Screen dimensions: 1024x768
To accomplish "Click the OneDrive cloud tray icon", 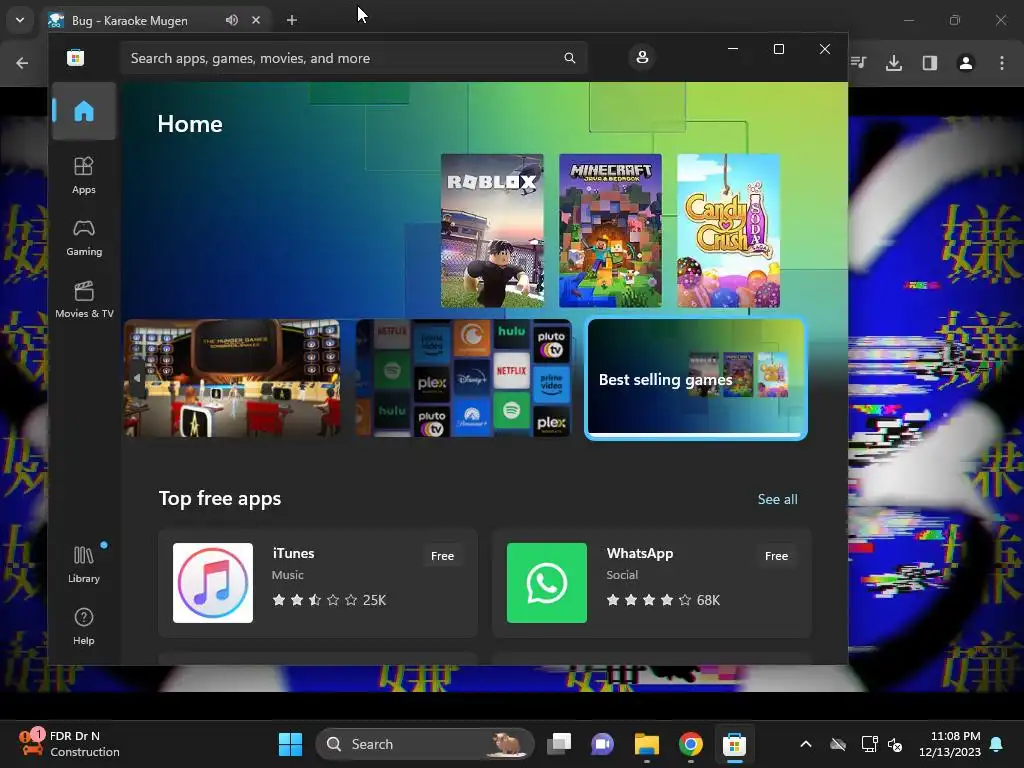I will [838, 744].
